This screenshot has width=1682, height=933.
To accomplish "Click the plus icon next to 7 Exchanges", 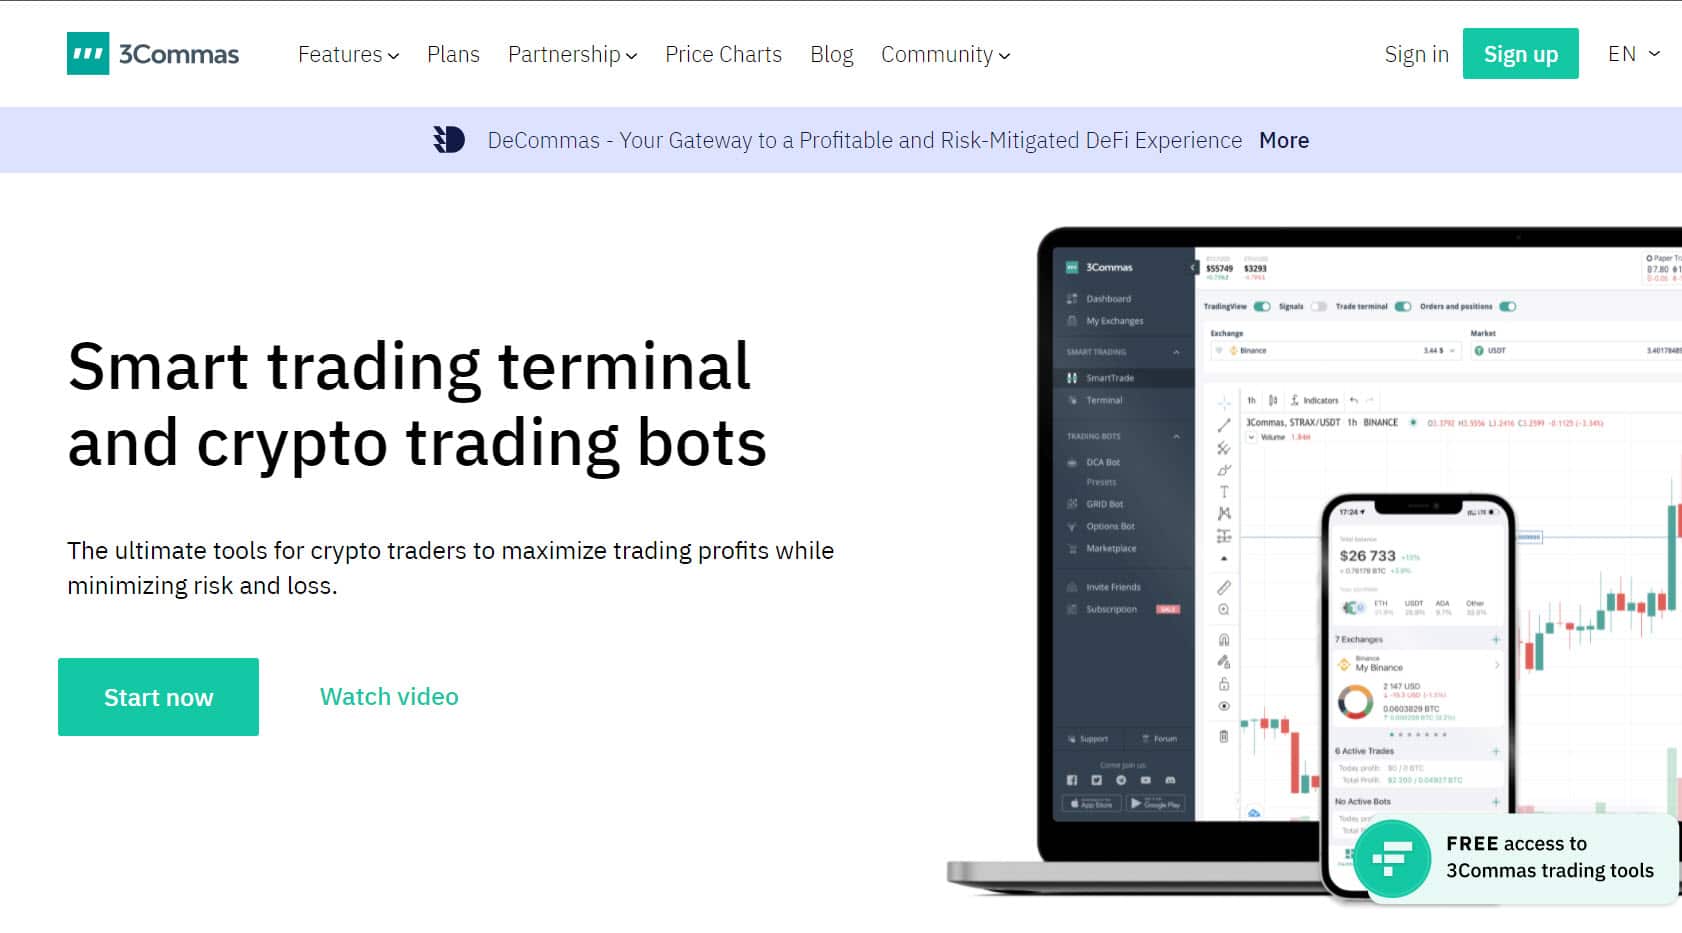I will click(1496, 639).
